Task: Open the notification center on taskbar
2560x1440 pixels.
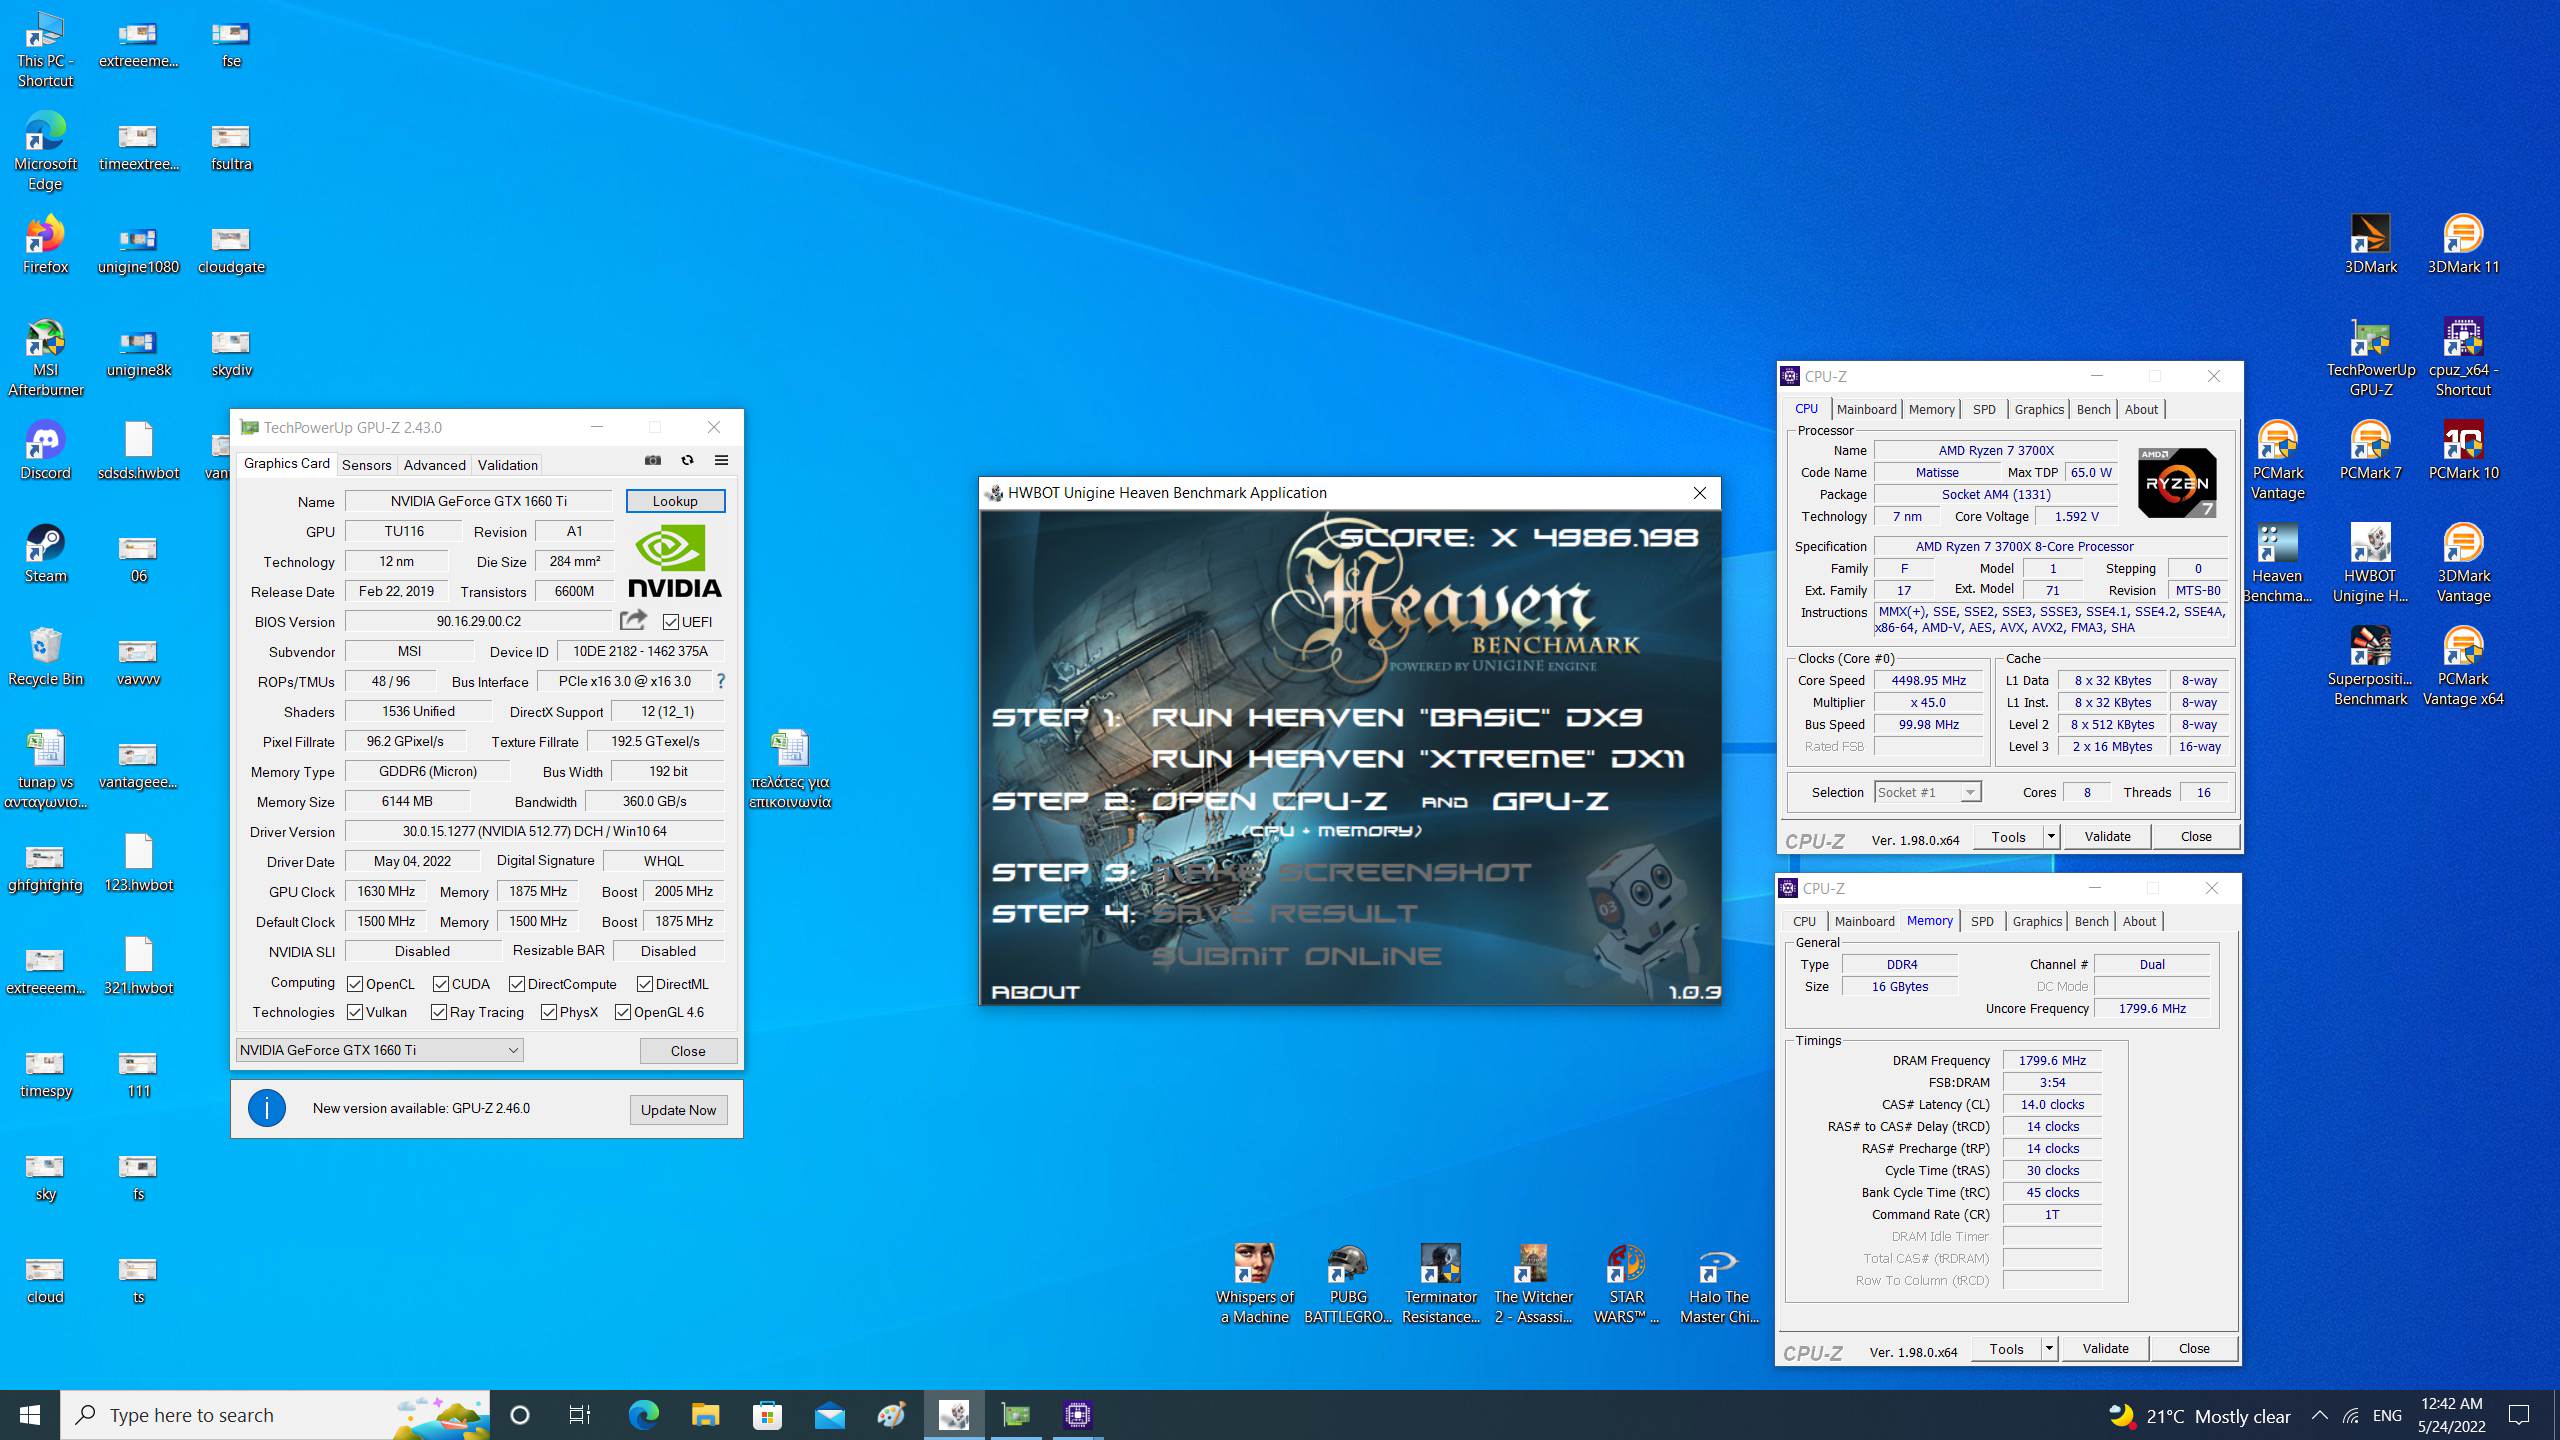Action: point(2519,1415)
